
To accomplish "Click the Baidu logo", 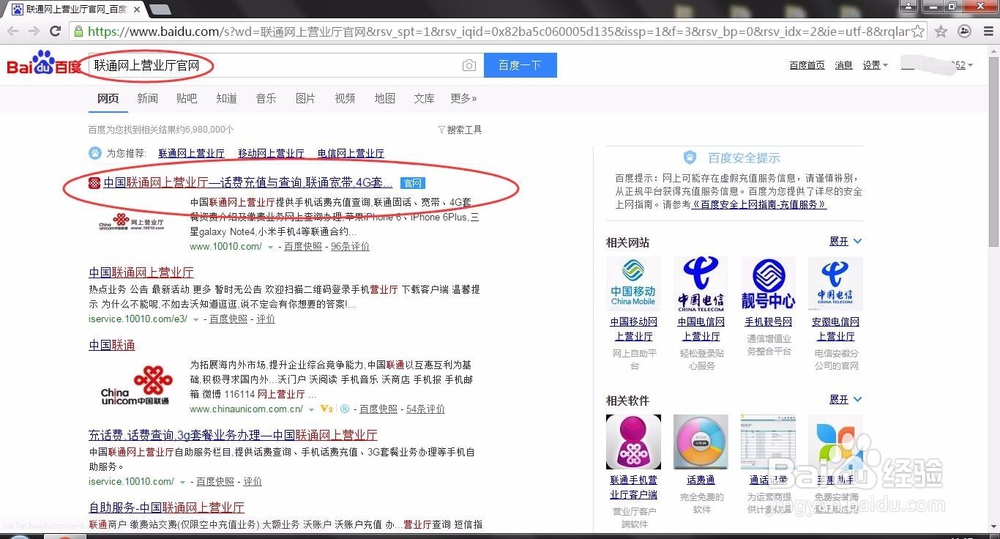I will click(43, 63).
